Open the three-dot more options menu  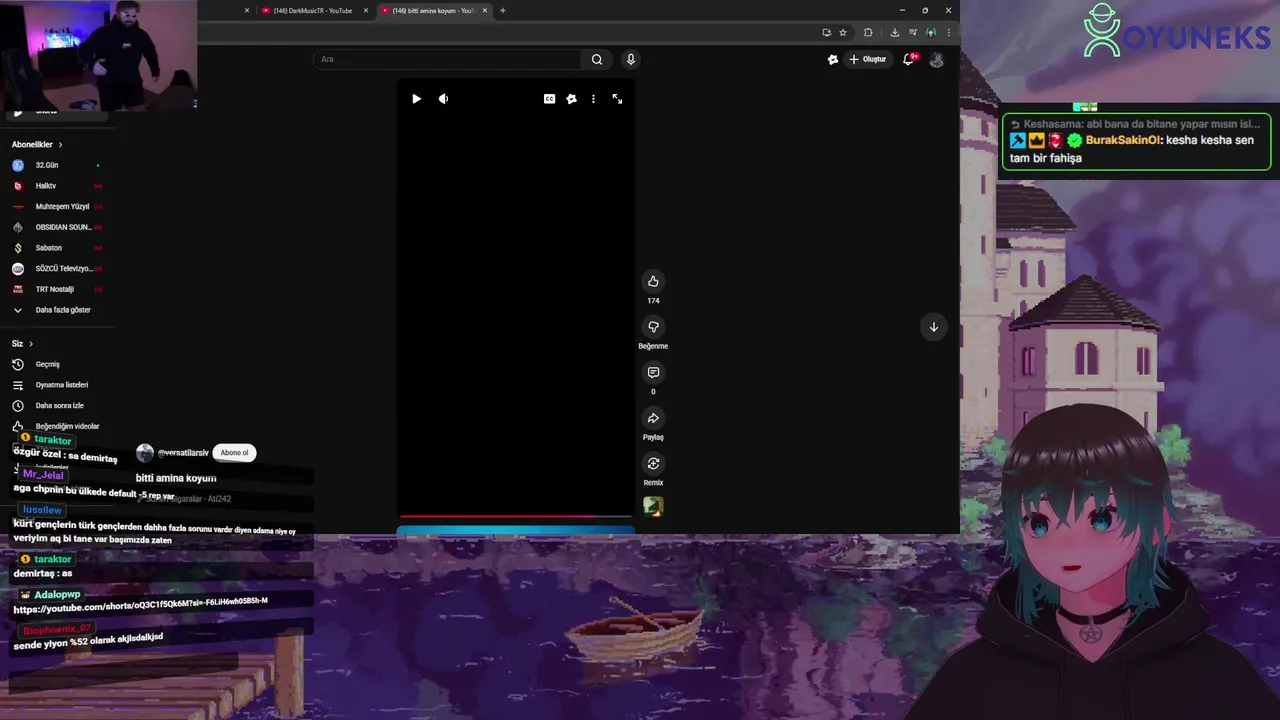coord(593,99)
